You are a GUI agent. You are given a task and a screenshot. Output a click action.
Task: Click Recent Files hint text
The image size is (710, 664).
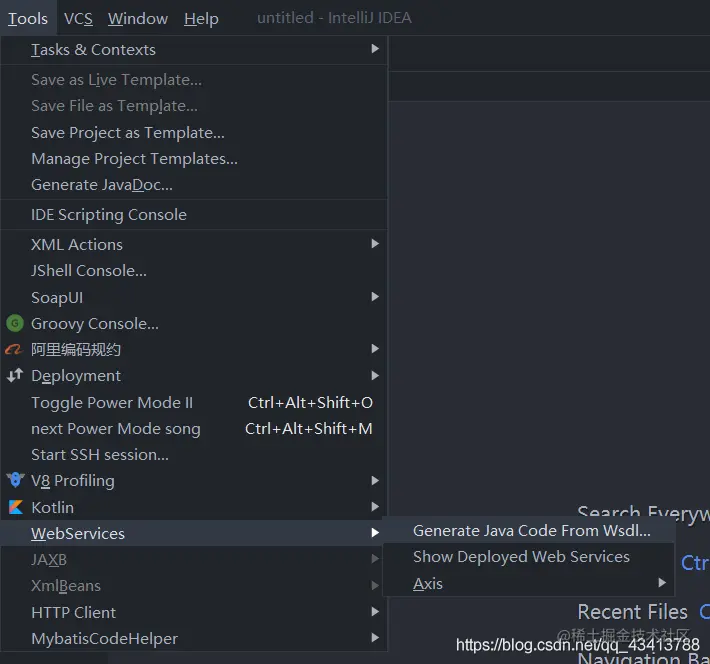(633, 612)
